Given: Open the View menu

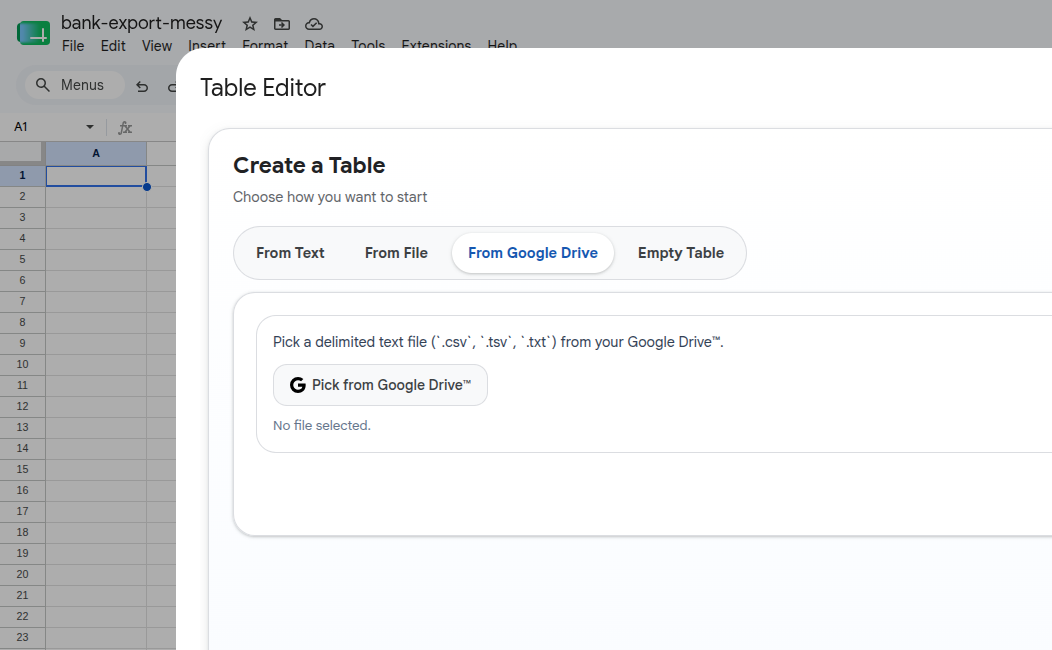Looking at the screenshot, I should (156, 46).
